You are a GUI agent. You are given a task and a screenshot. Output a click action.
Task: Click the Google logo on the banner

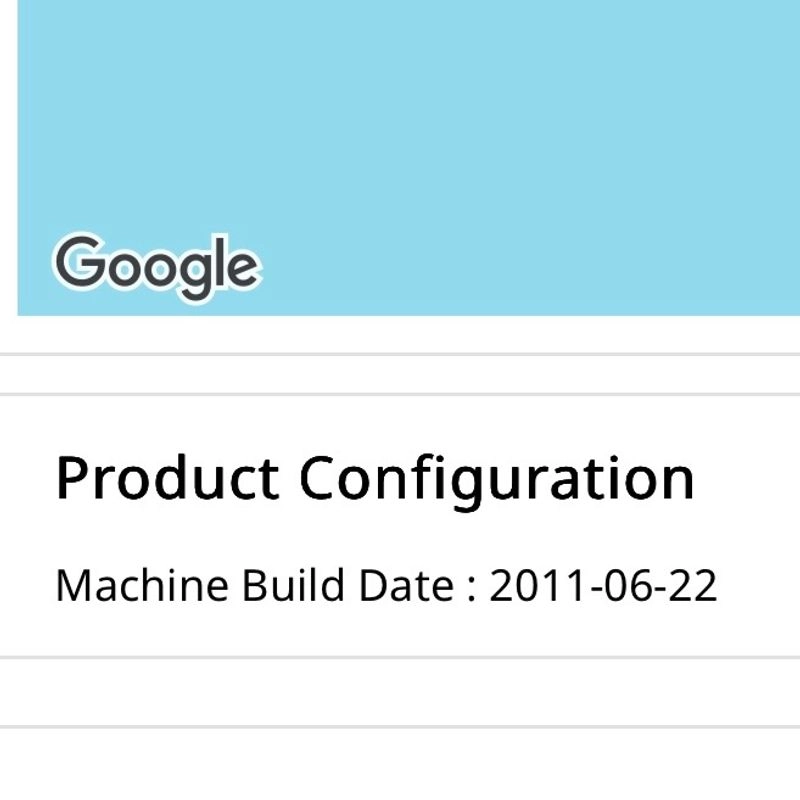coord(157,267)
